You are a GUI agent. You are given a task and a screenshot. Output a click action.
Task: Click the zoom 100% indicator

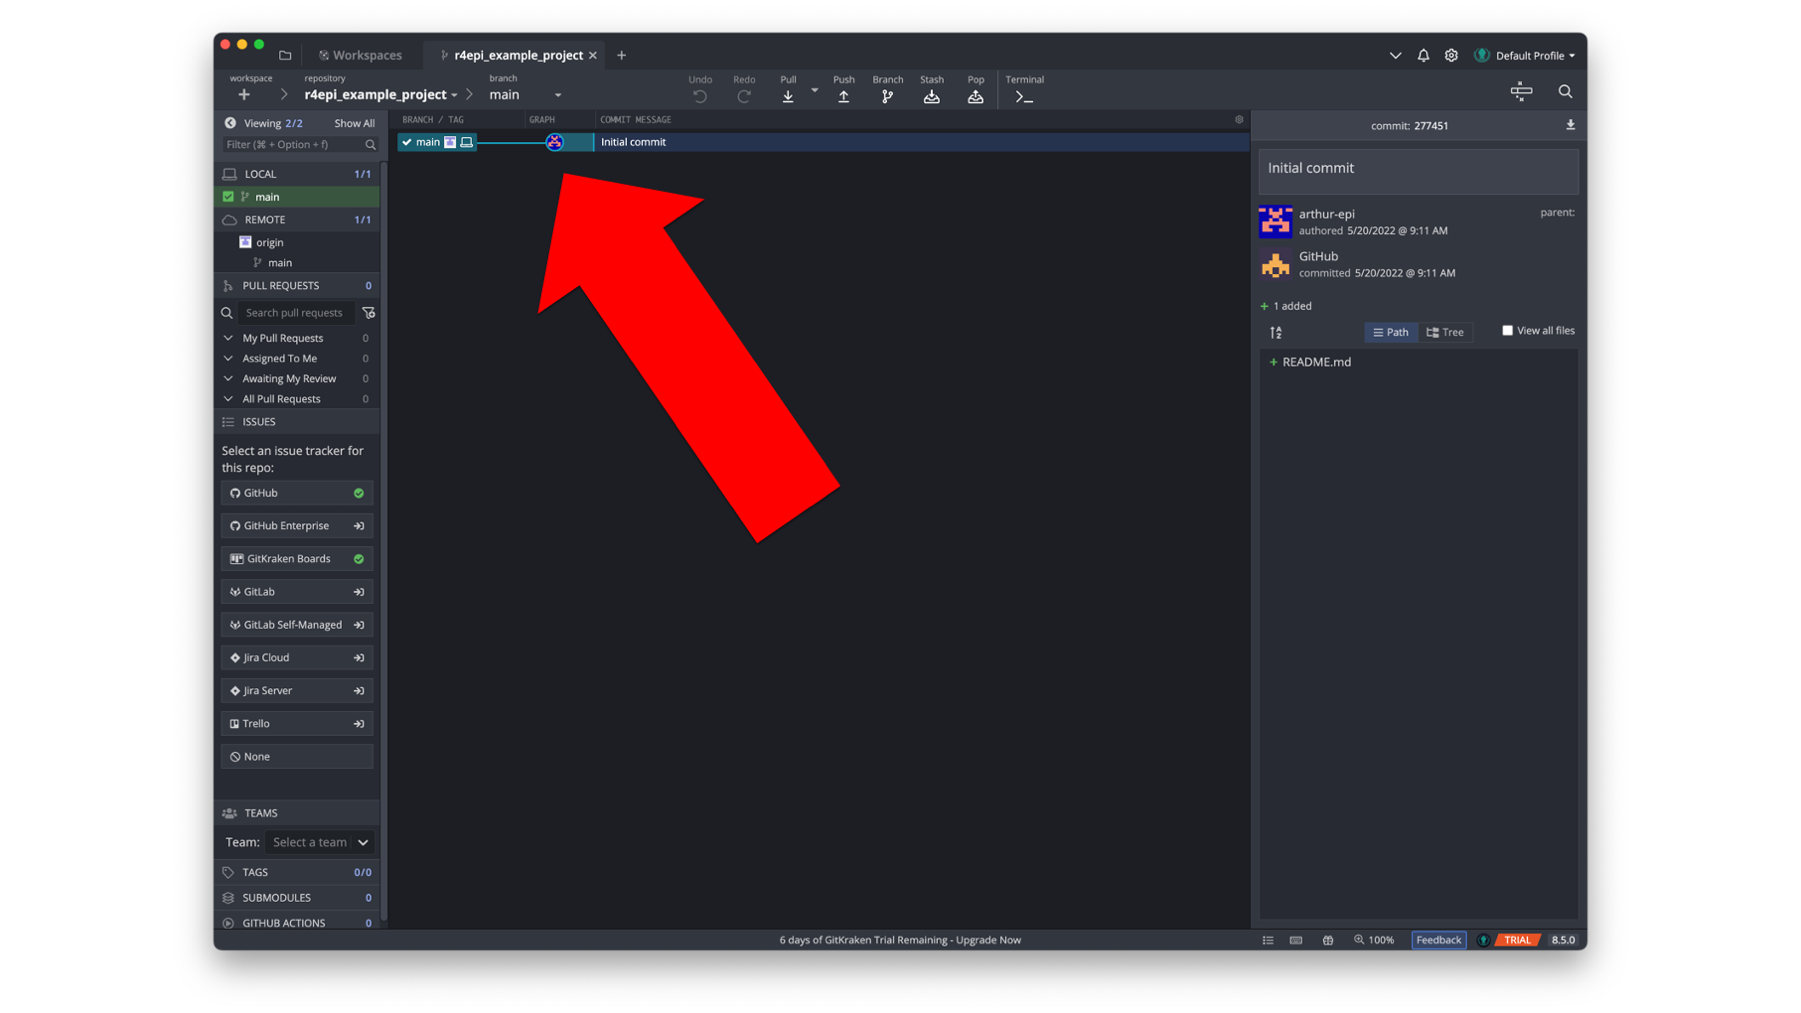[1374, 940]
